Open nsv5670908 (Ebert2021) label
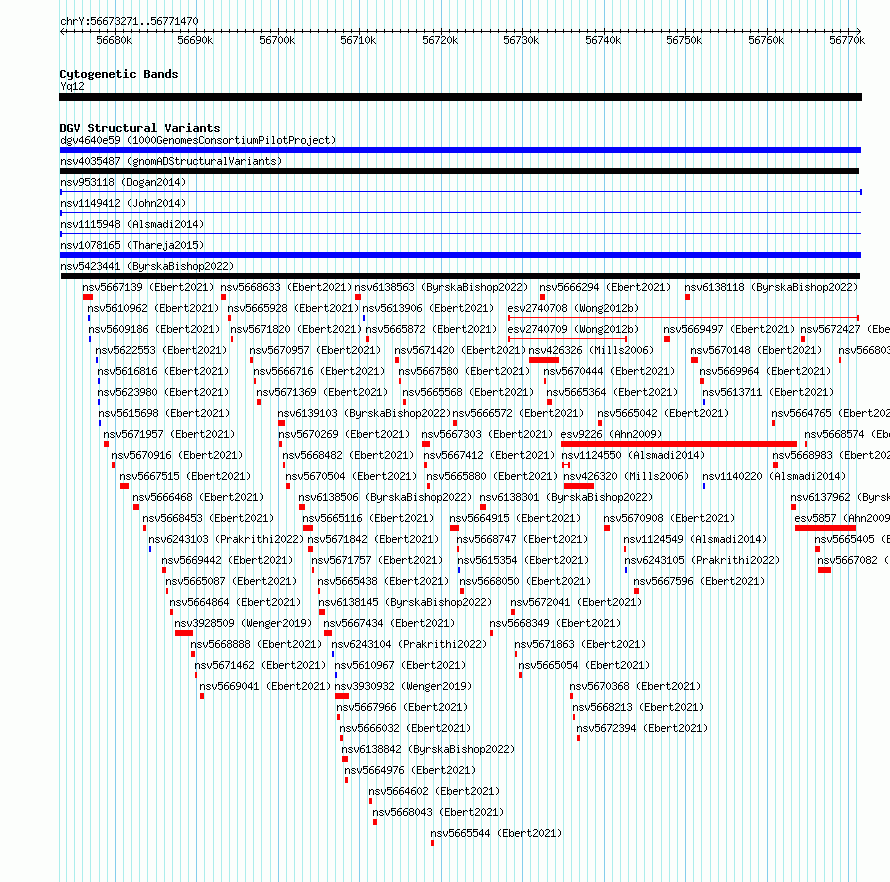This screenshot has height=882, width=890. point(669,518)
